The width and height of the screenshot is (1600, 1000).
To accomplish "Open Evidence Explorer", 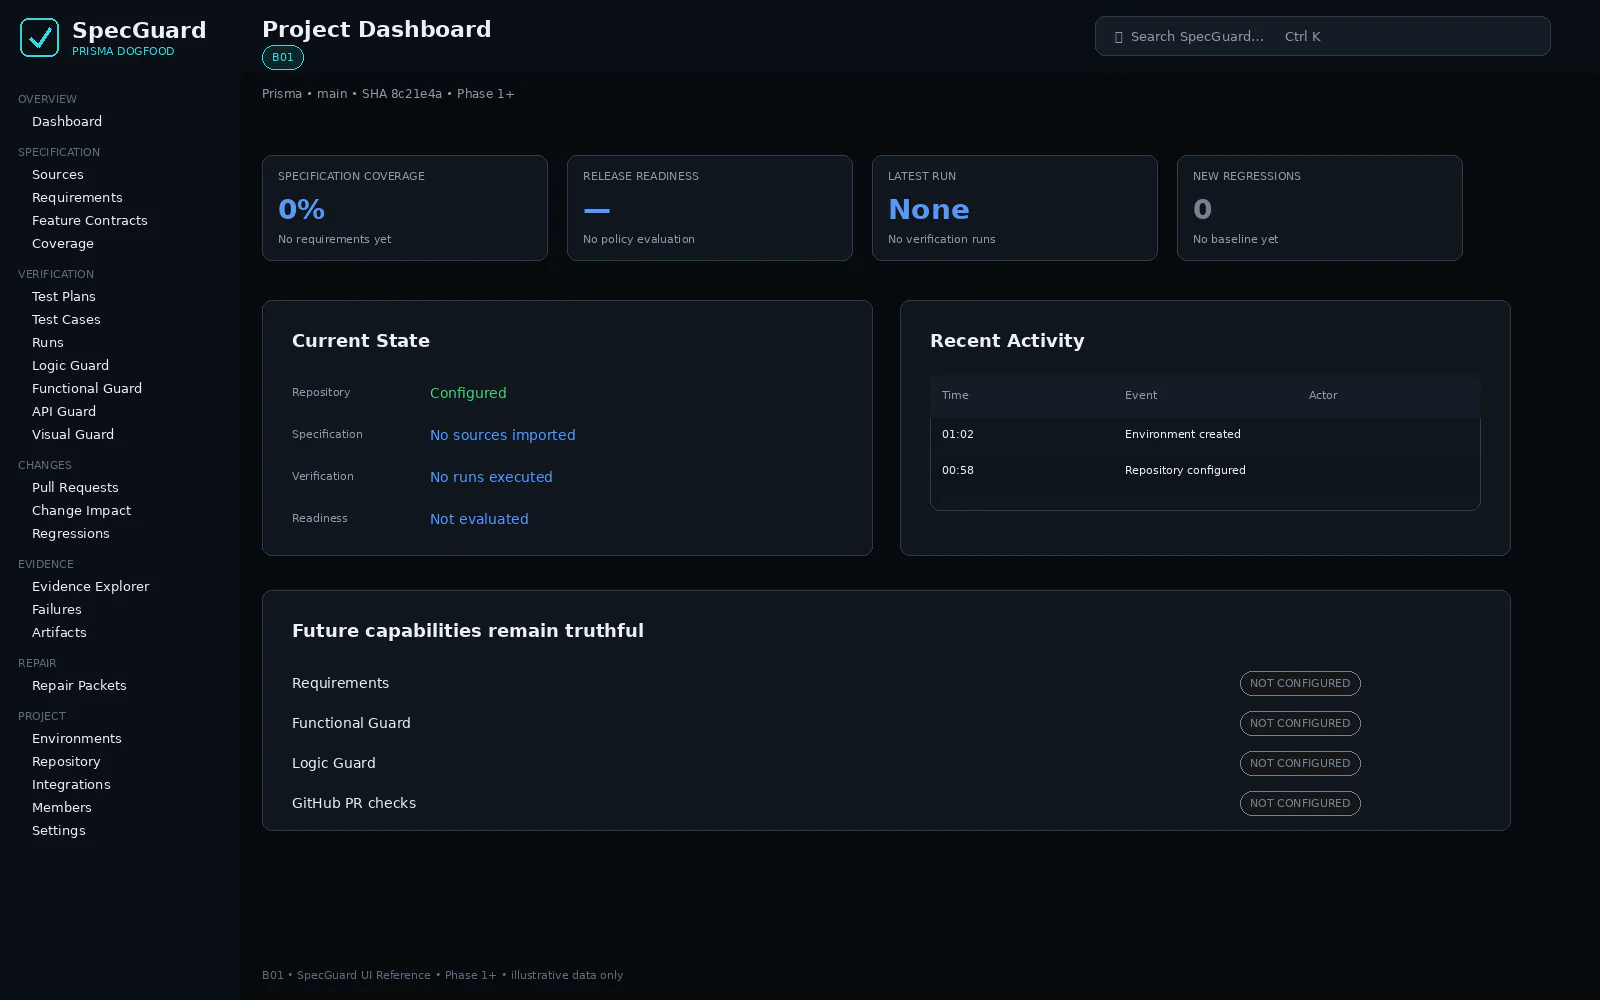I will pos(90,587).
